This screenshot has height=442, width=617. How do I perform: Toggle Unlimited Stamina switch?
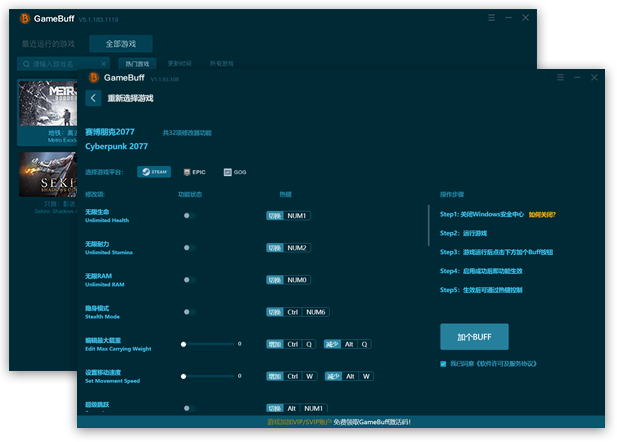[x=189, y=248]
